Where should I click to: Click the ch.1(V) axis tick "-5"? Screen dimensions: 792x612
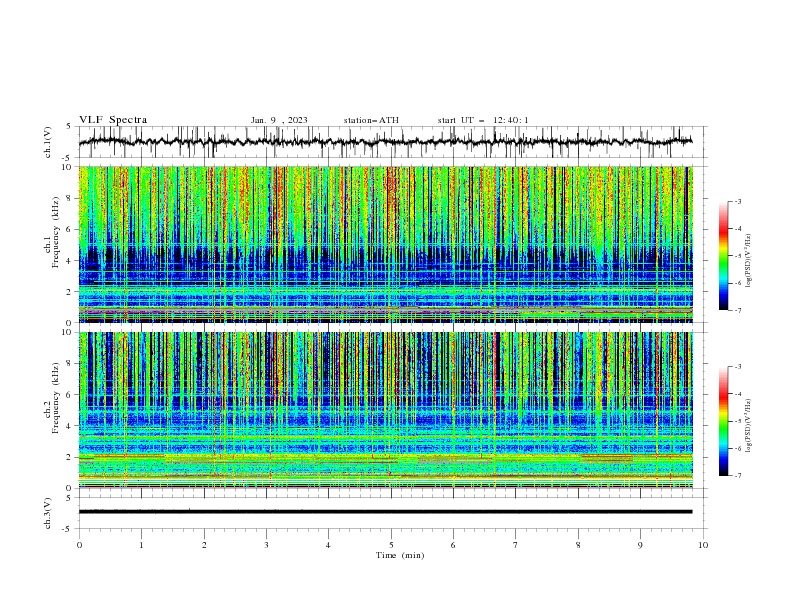tap(68, 158)
